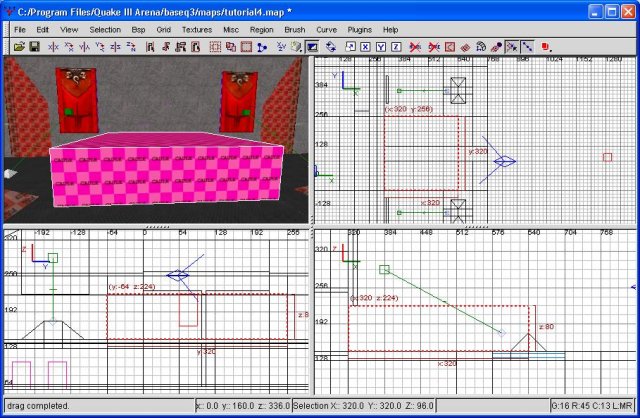Toggle the second red-crossed don't-select icon

click(x=434, y=47)
